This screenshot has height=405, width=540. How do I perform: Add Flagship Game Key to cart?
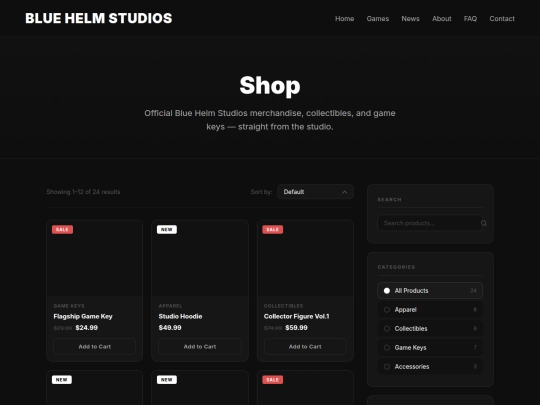(x=95, y=346)
